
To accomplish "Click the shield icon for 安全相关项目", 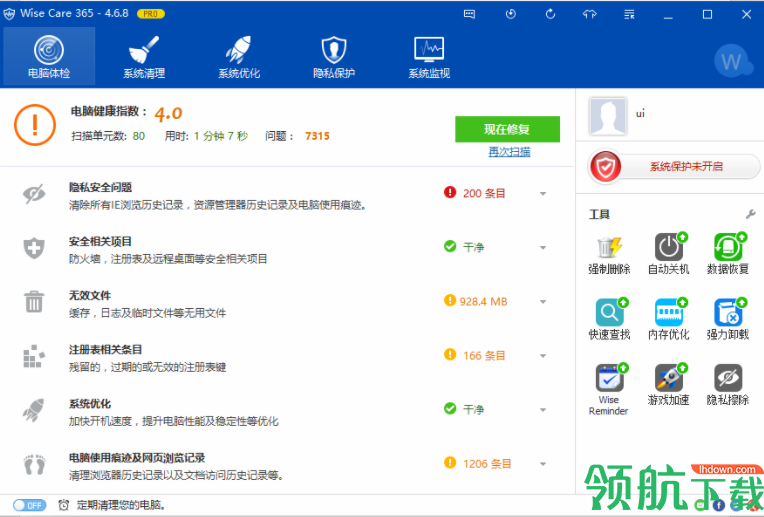I will pyautogui.click(x=34, y=248).
